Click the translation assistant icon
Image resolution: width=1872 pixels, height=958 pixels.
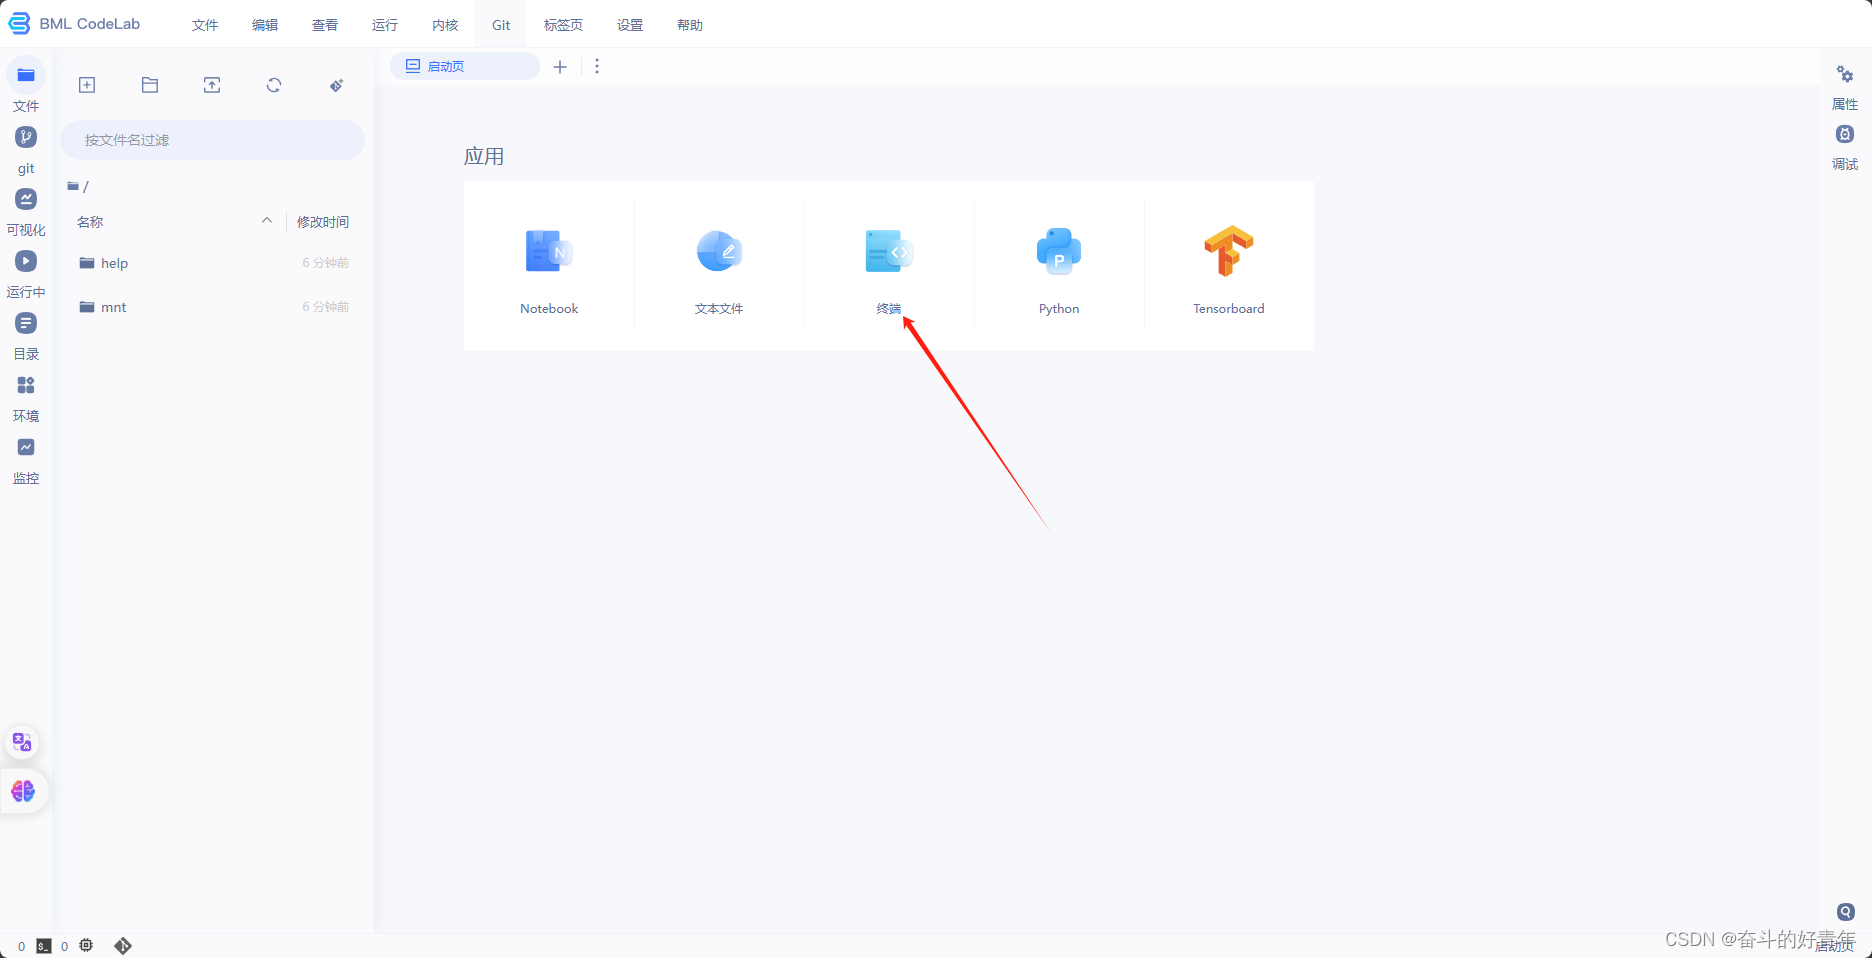22,742
